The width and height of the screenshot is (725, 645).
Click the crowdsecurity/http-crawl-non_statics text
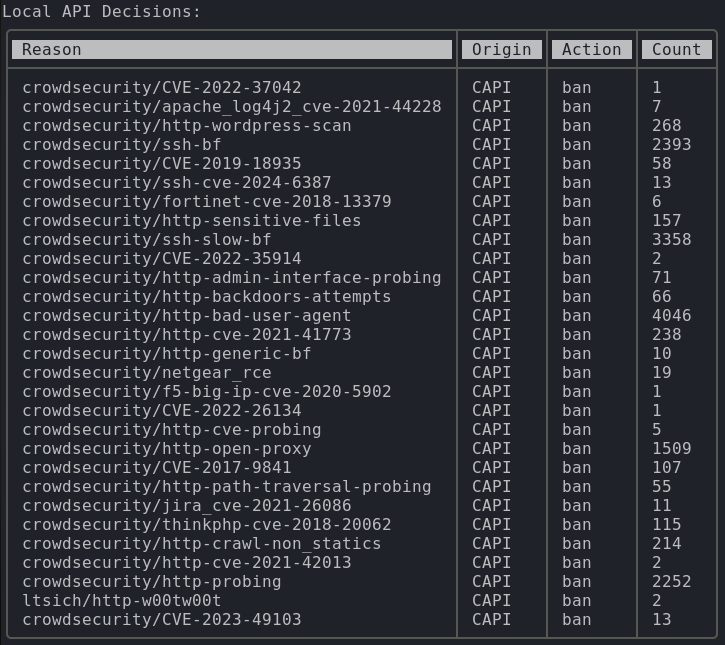tap(202, 544)
